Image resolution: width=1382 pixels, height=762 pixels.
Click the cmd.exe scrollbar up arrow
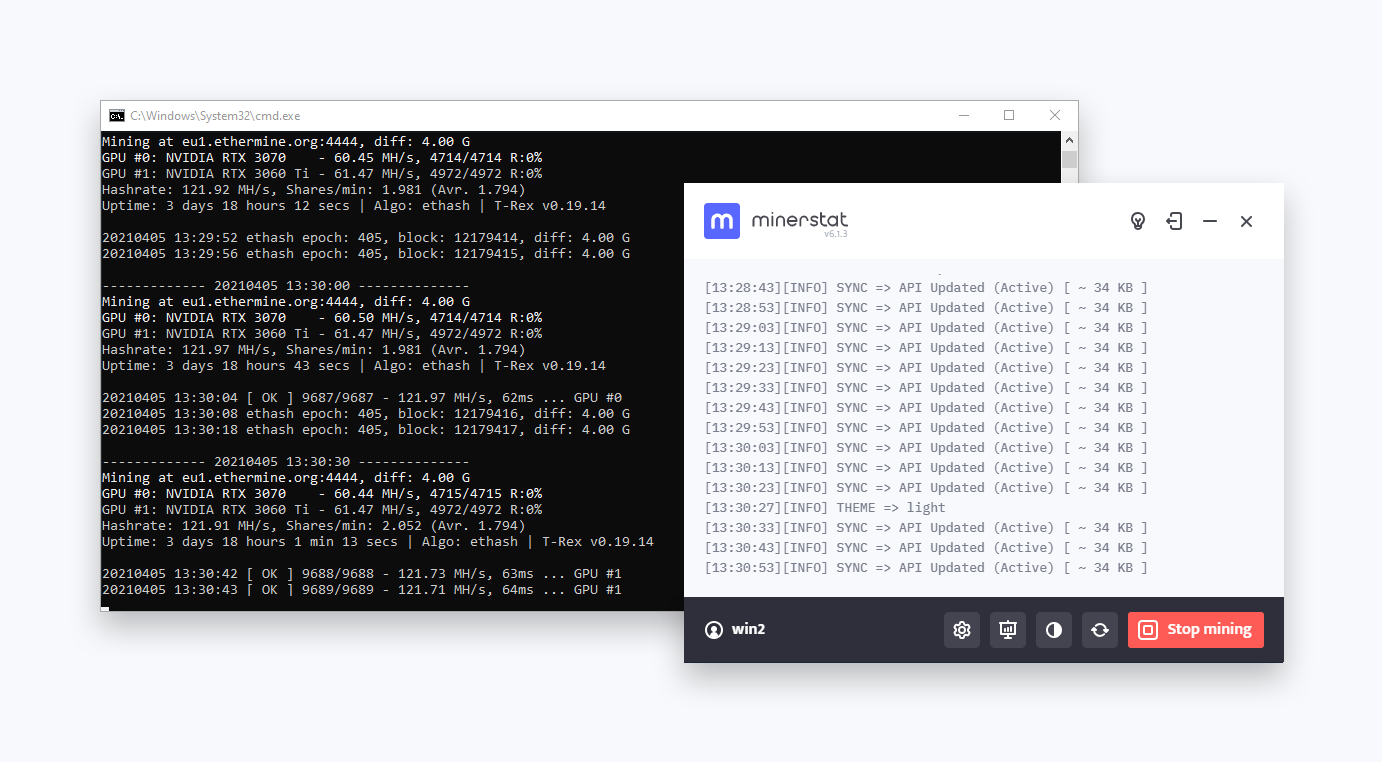click(1069, 141)
